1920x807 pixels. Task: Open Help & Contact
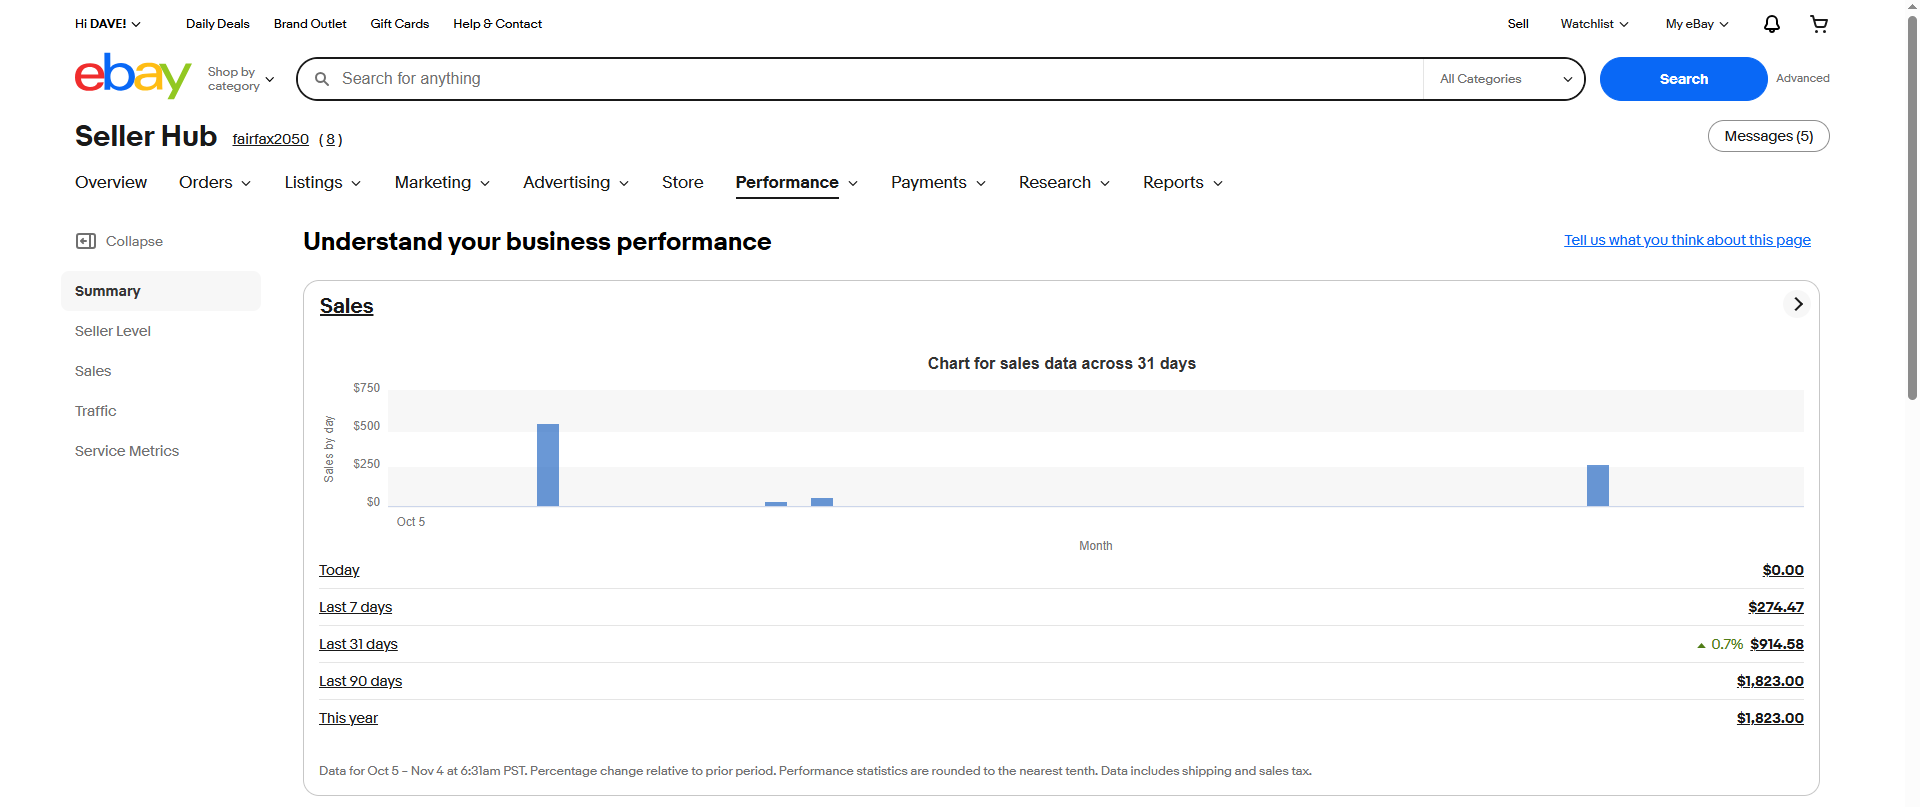497,24
